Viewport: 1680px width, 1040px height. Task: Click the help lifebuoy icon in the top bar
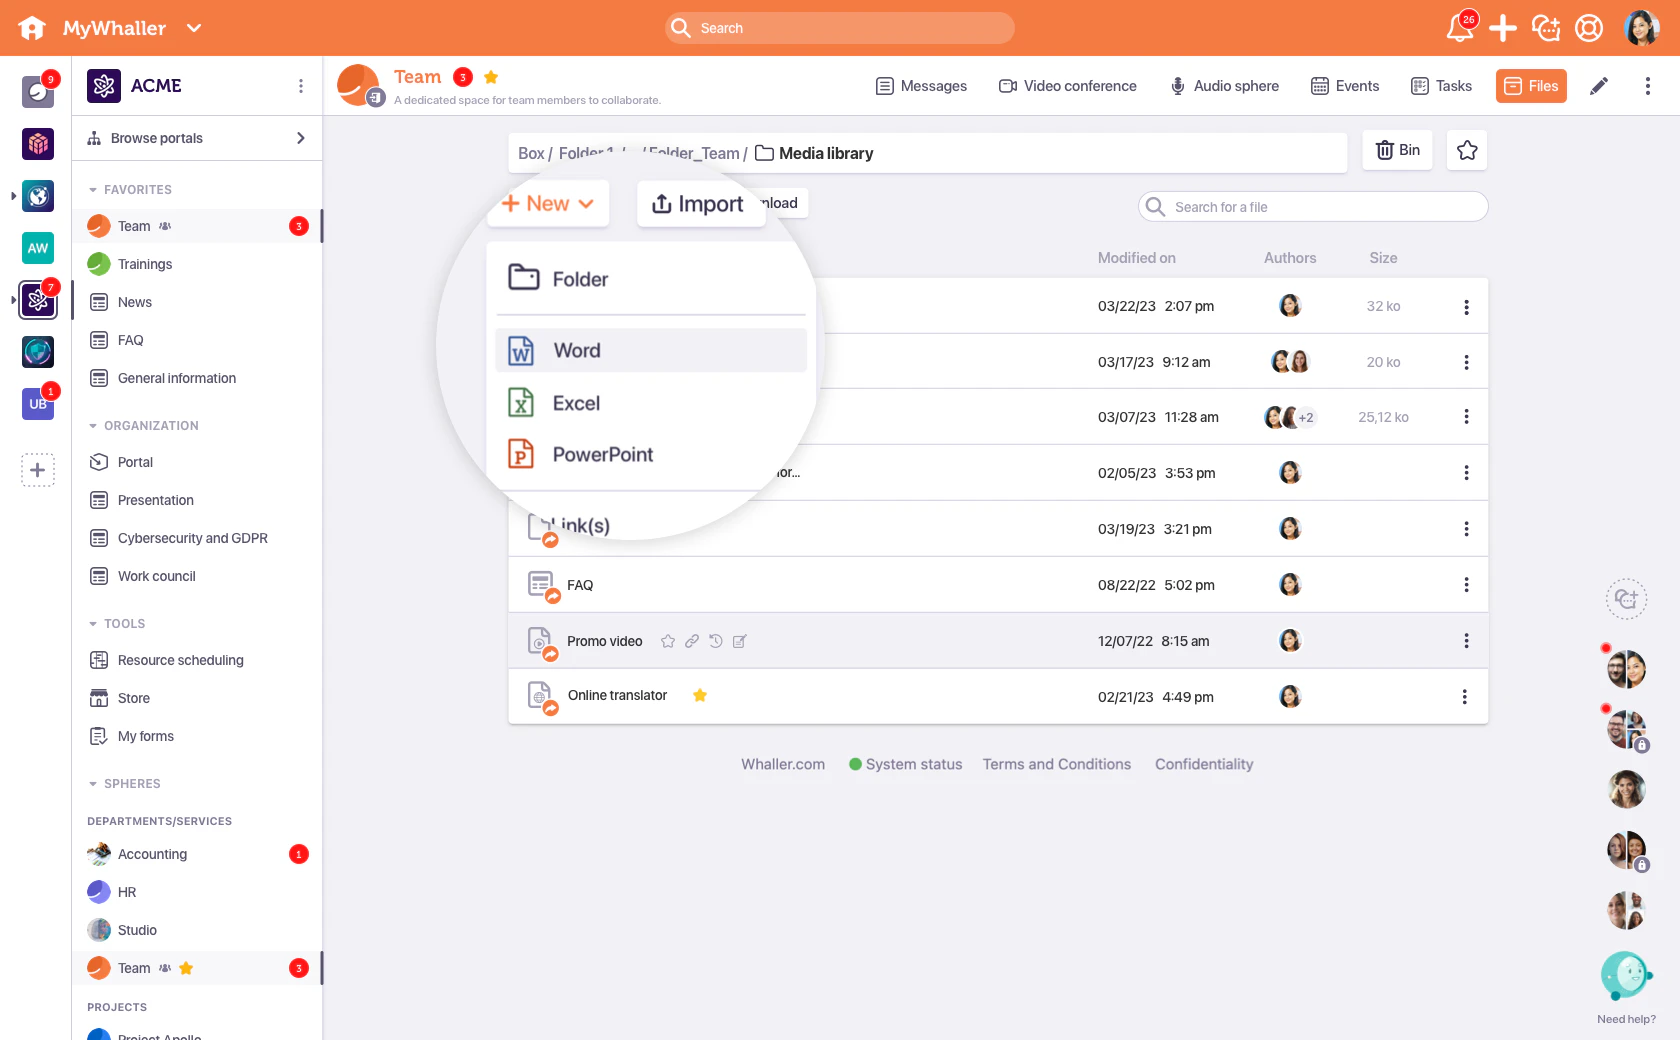pos(1588,28)
